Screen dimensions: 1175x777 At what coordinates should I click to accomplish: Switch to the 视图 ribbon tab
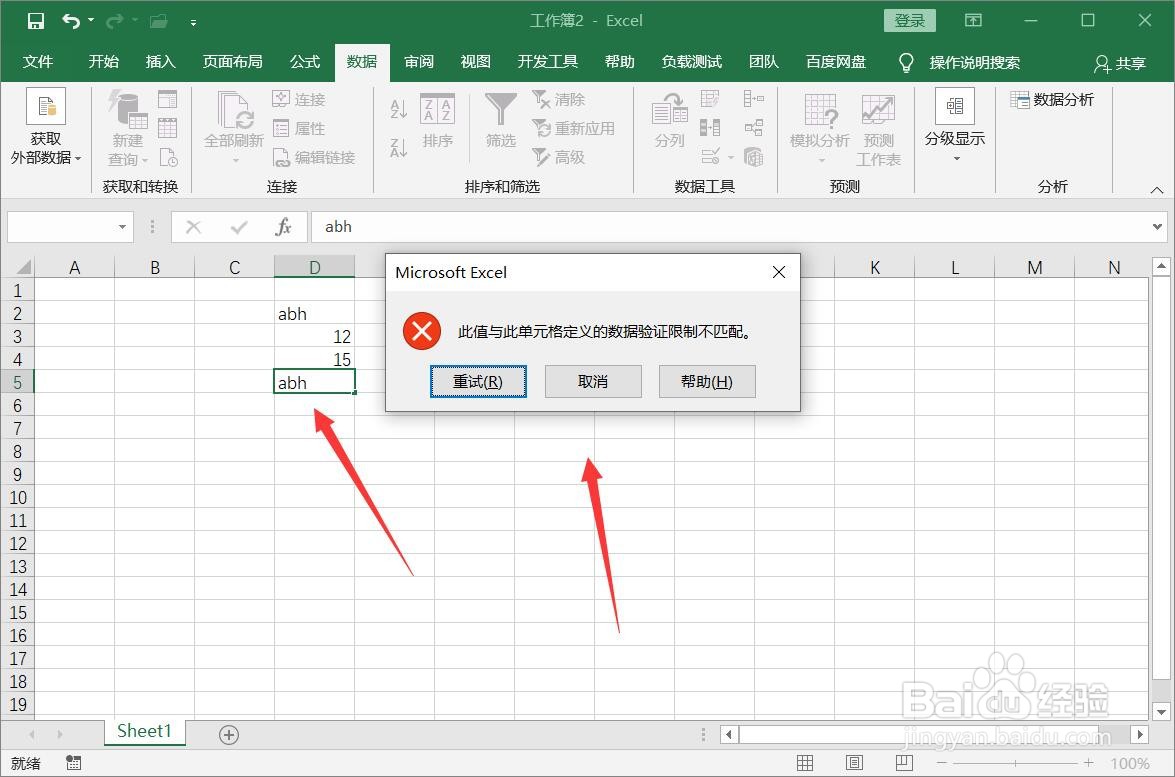(x=475, y=61)
